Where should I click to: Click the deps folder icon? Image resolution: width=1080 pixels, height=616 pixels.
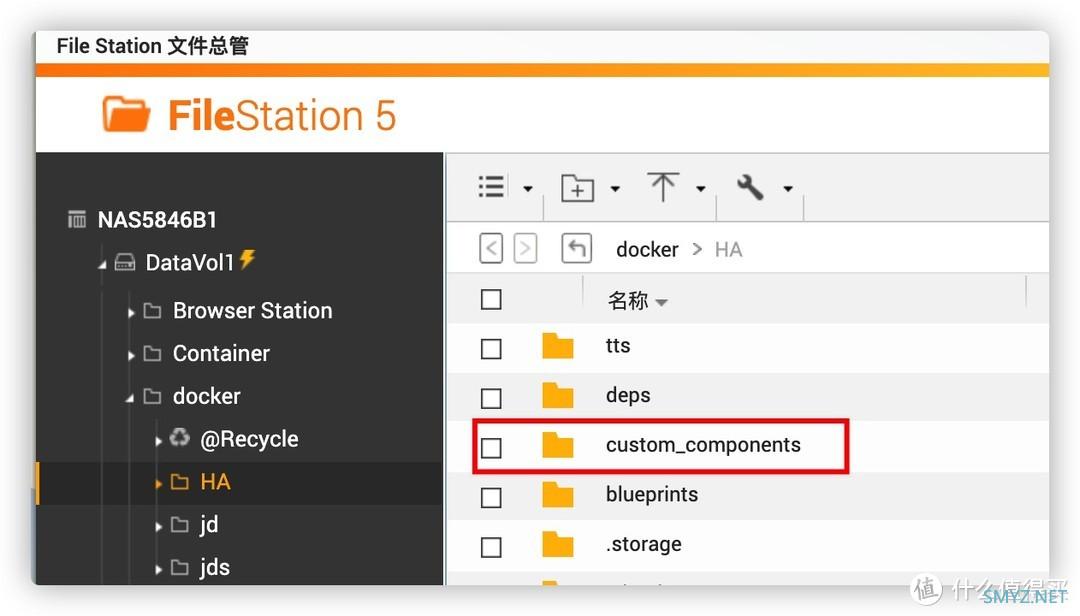[557, 396]
